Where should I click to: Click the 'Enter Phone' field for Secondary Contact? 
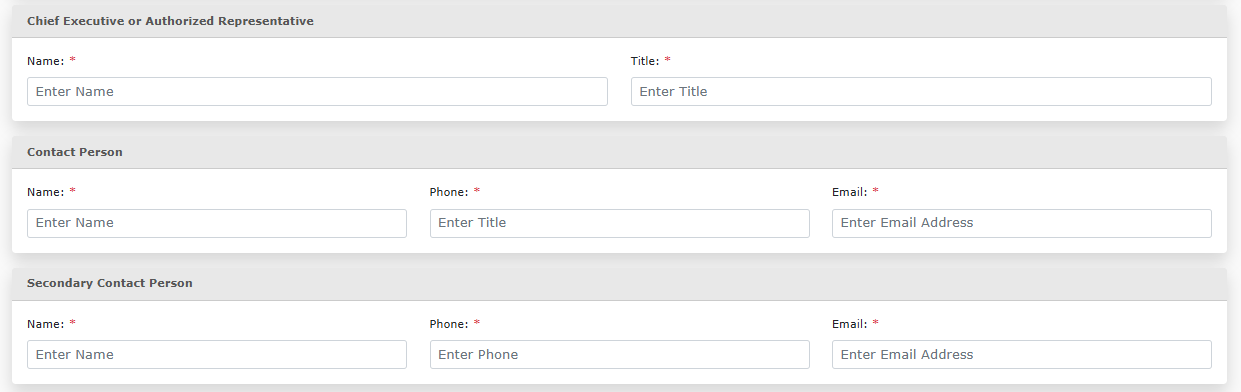pos(620,354)
